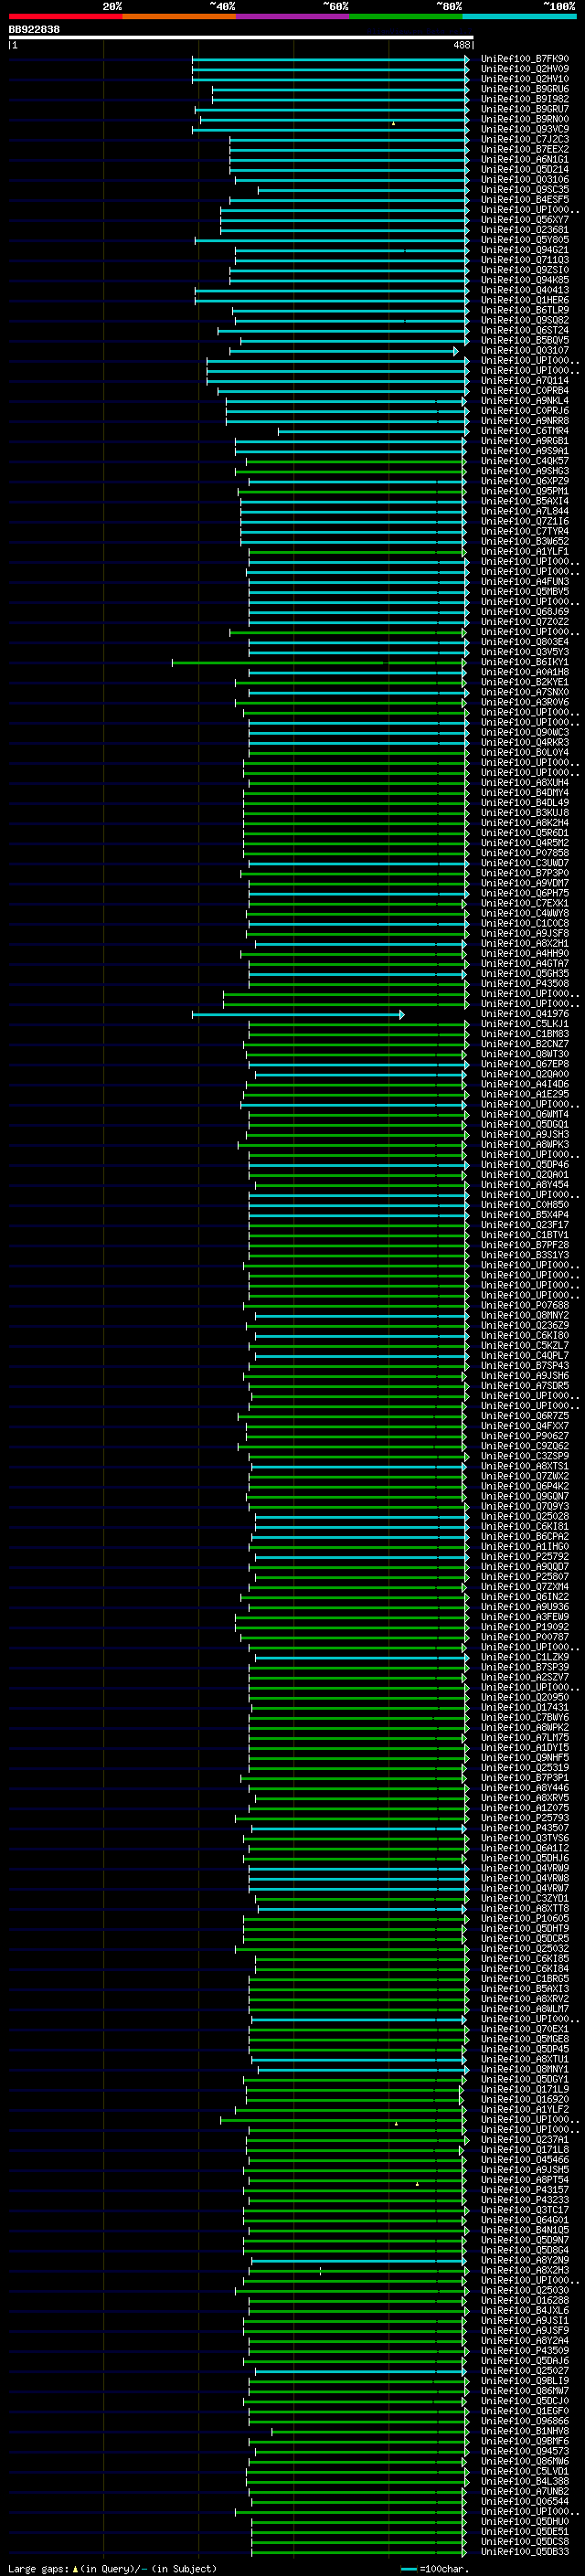This screenshot has width=585, height=2576.
Task: Click the orange segment of the identity color legend
Action: click(179, 16)
